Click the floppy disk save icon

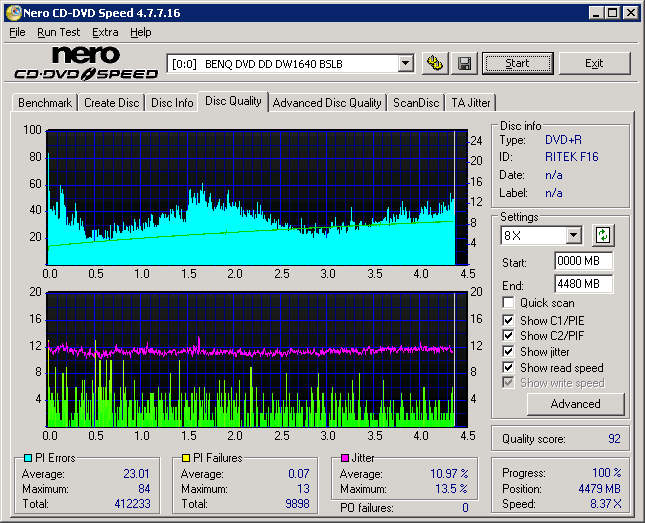pyautogui.click(x=464, y=63)
